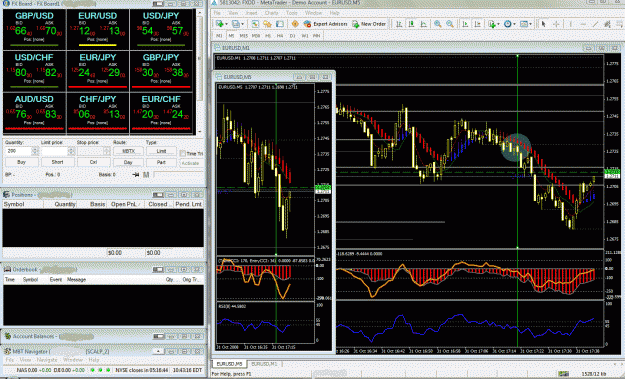Viewport: 625px width, 379px height.
Task: Open MetaTrader File menu
Action: pos(217,13)
